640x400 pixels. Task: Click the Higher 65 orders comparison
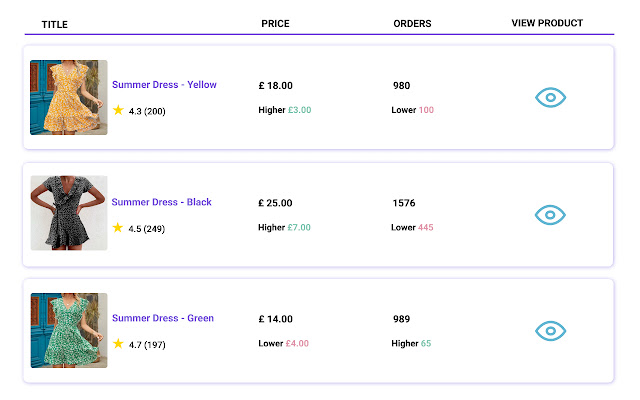[x=411, y=343]
